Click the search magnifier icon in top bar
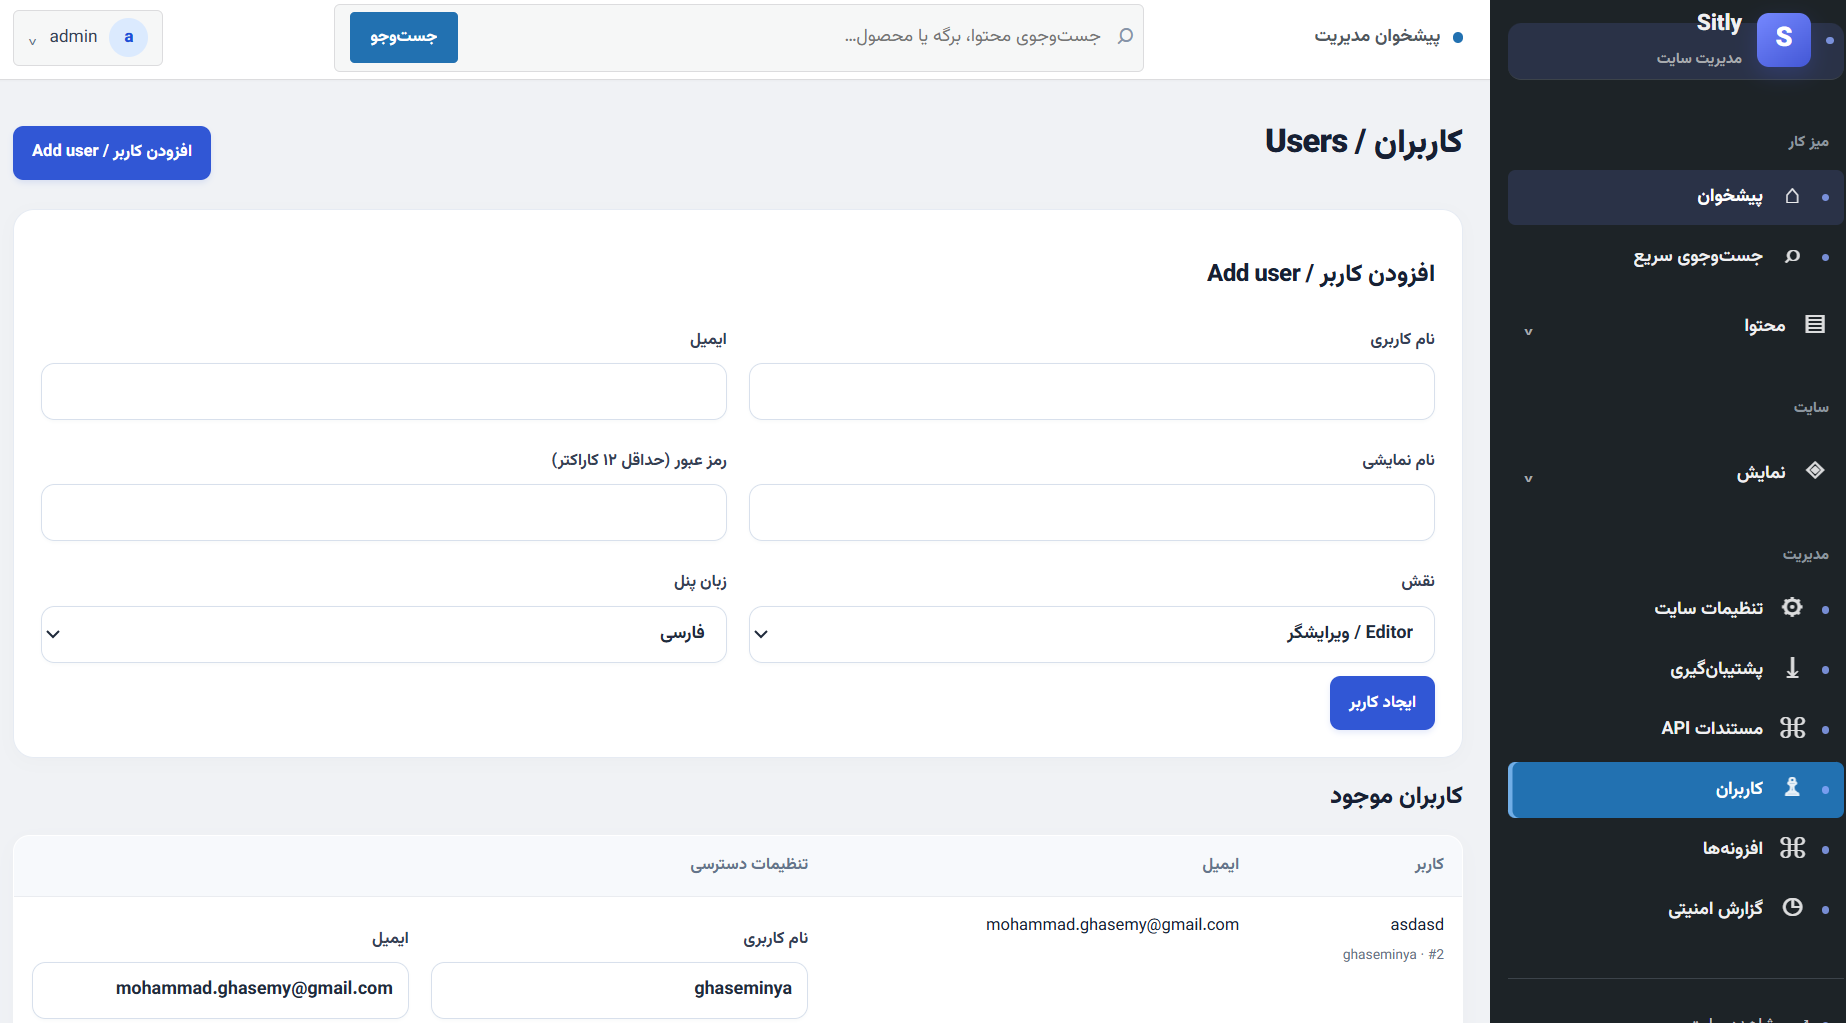Image resolution: width=1846 pixels, height=1023 pixels. (x=1125, y=36)
